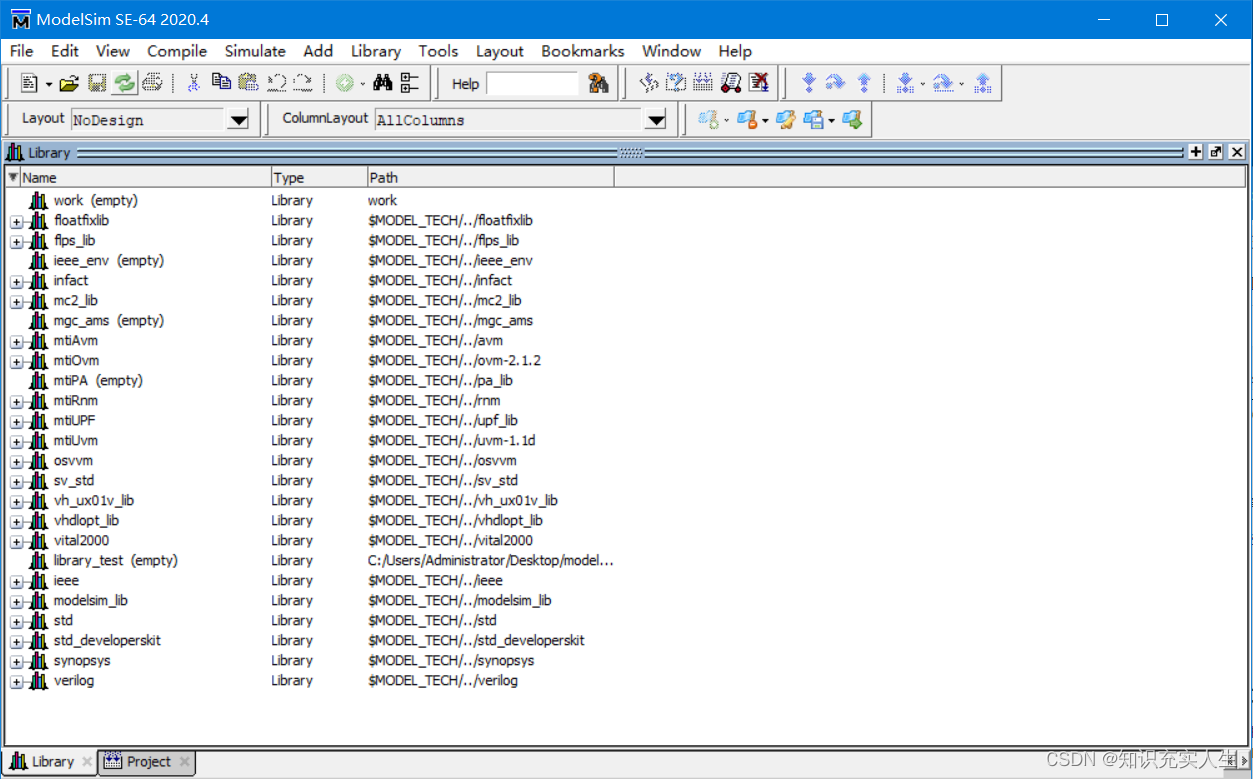Click the Collapse All tree icon
1253x779 pixels.
coord(410,83)
